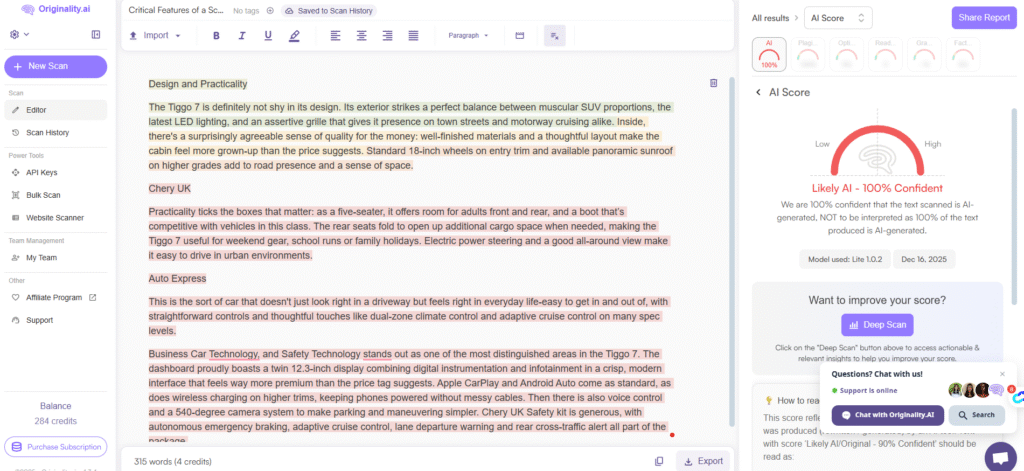Screen dimensions: 1024x471
Task: Toggle bold formatting in the editor toolbar
Action: 216,36
